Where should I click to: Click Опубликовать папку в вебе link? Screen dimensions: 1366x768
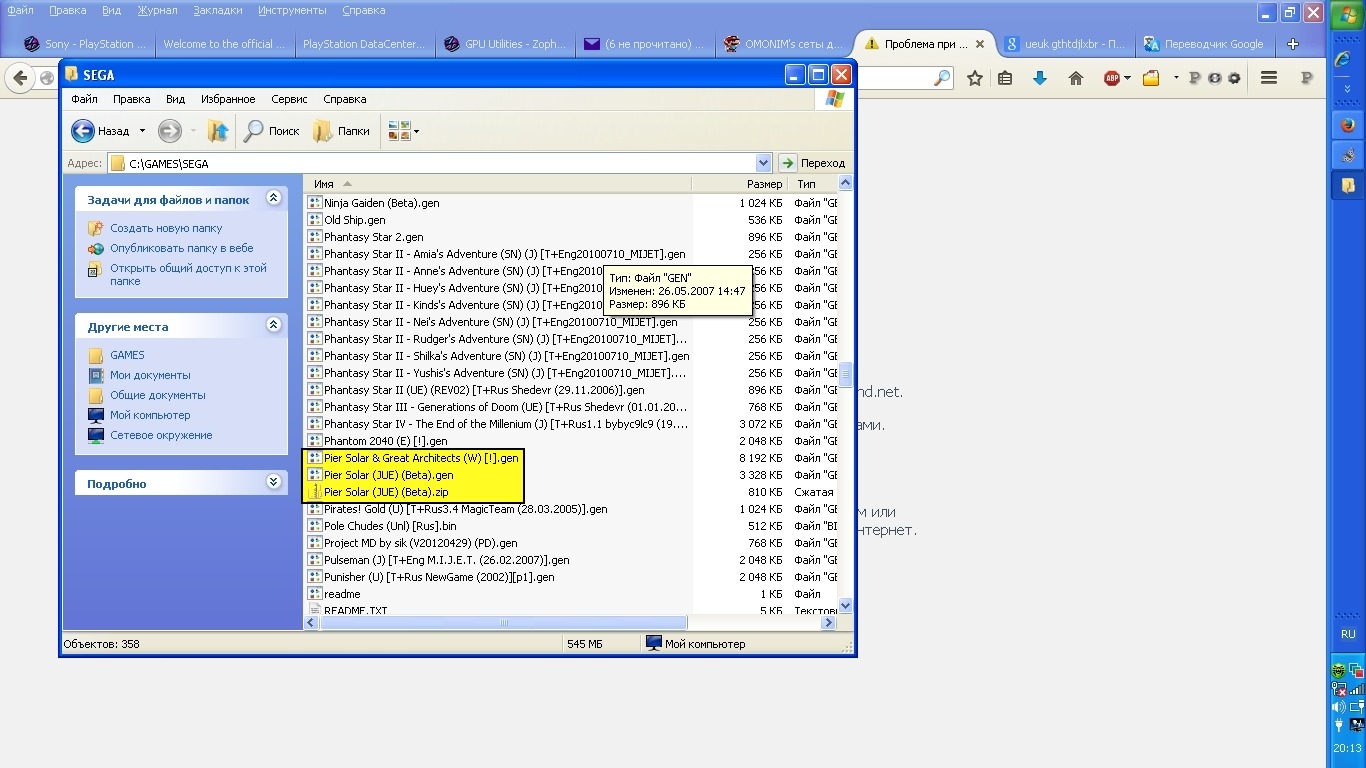pyautogui.click(x=182, y=248)
